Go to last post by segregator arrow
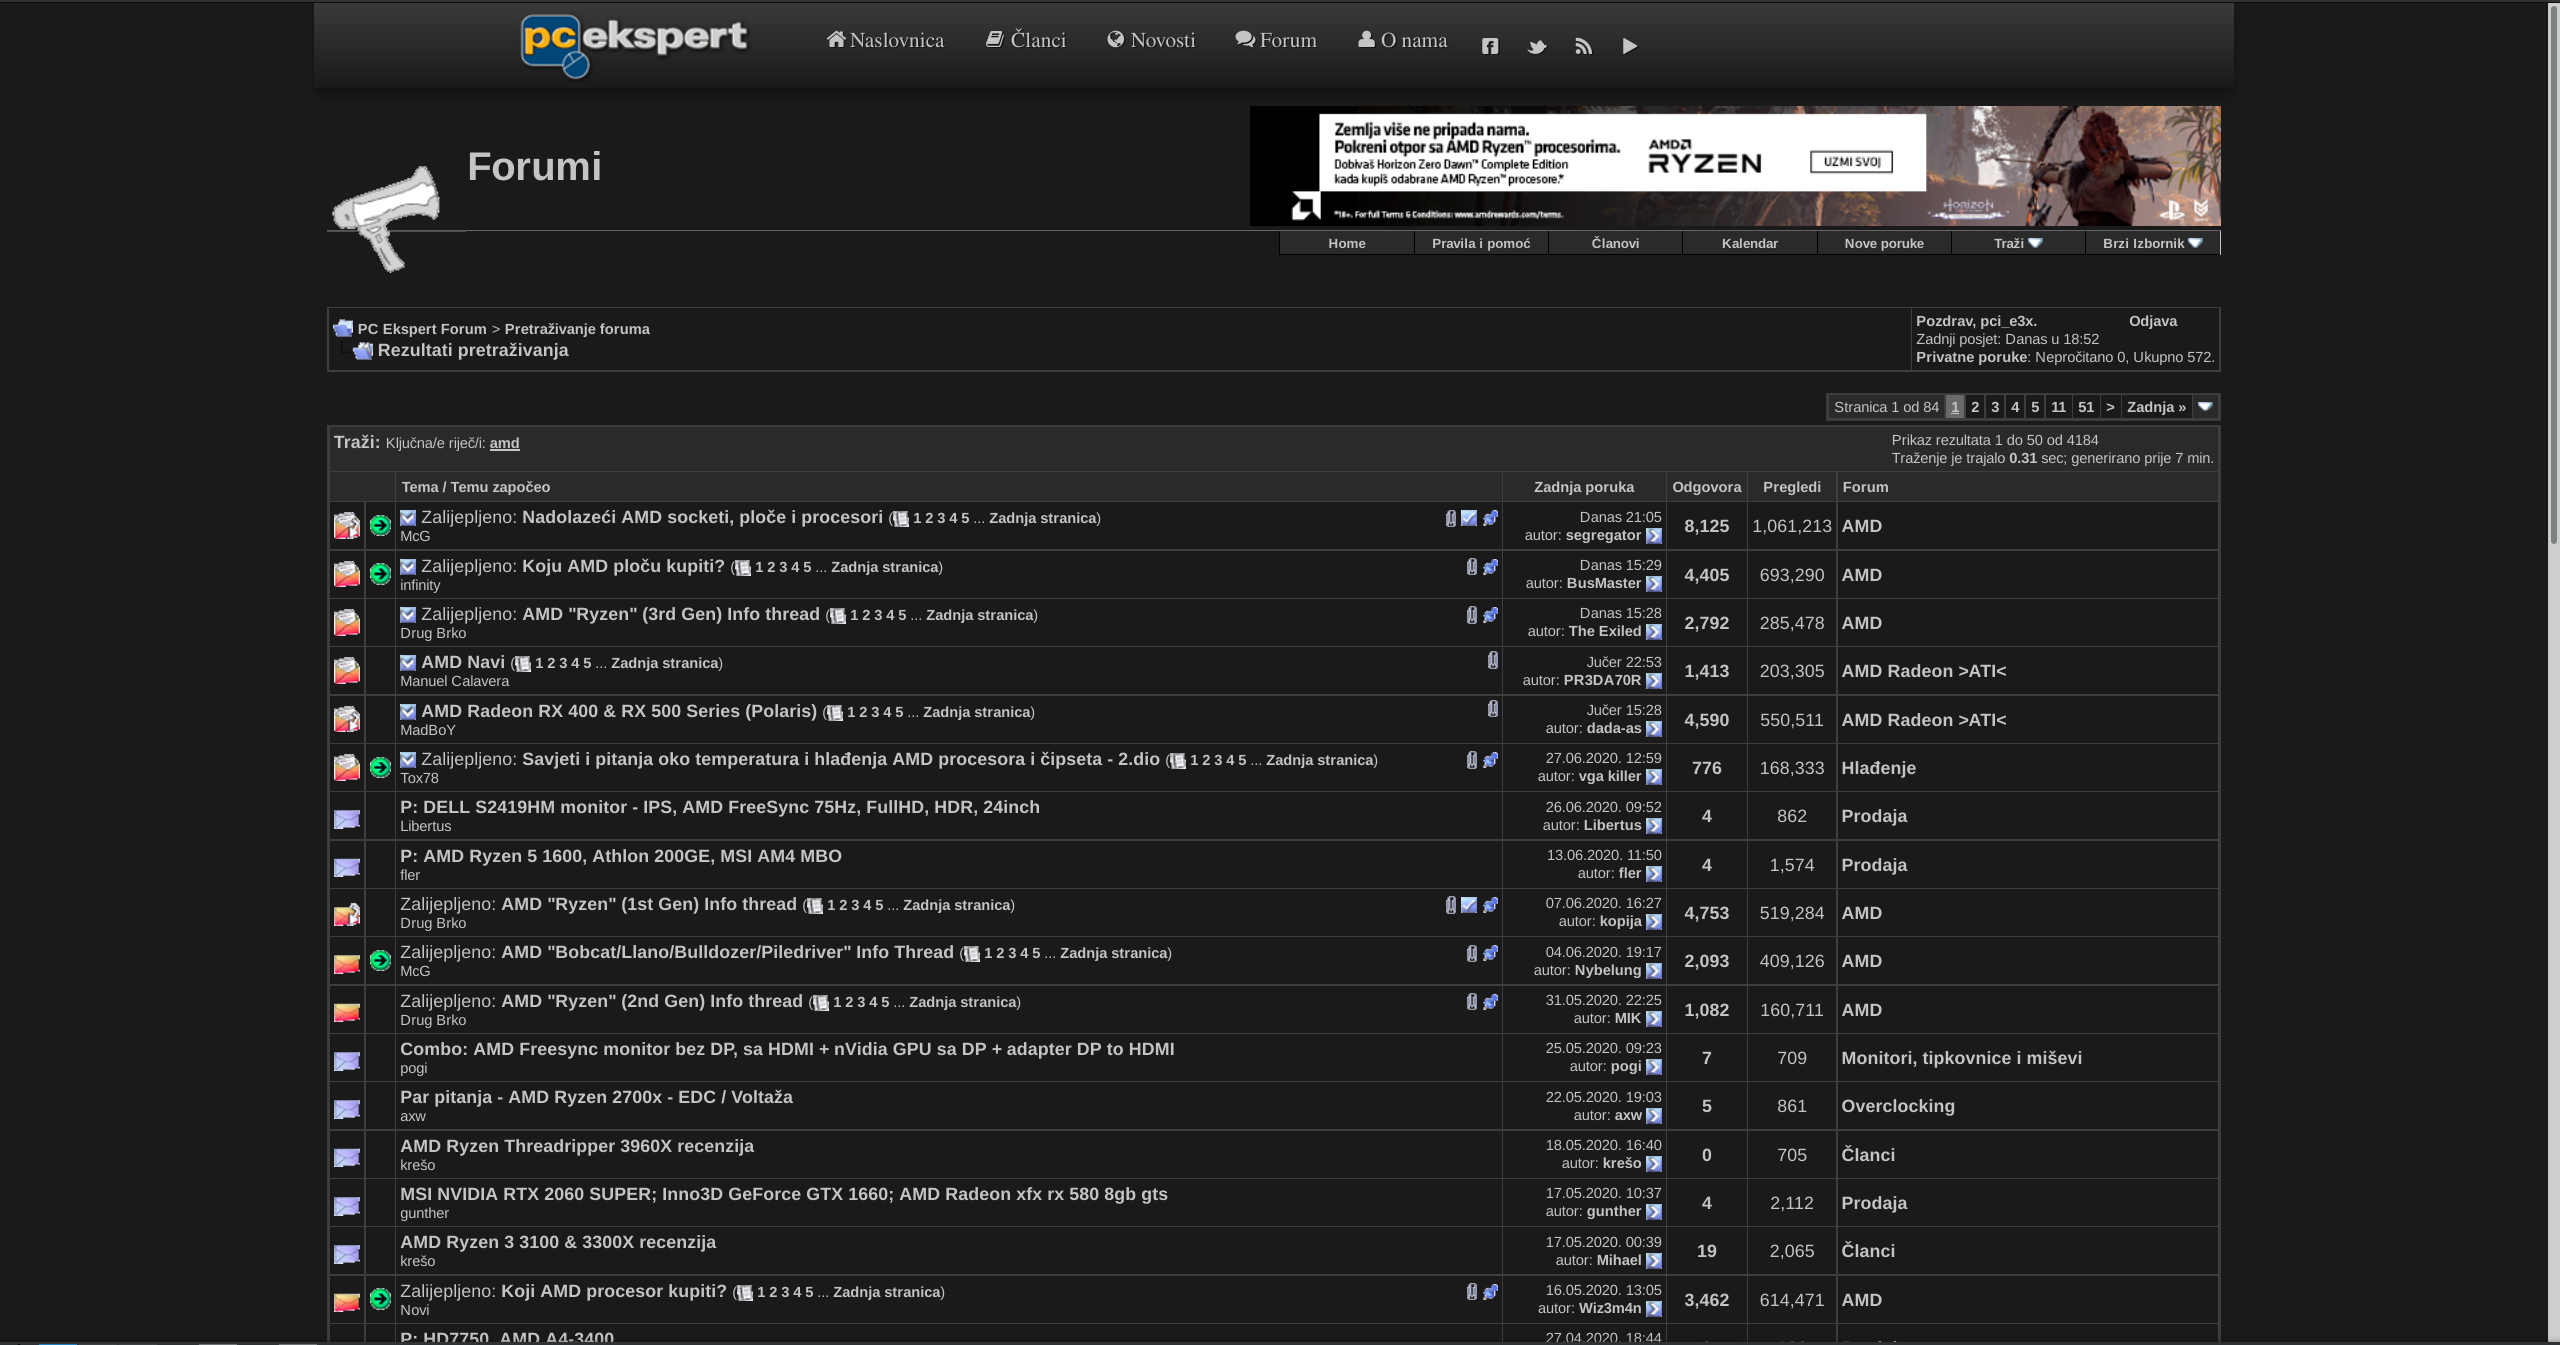Screen dimensions: 2560x1345 pos(1653,536)
